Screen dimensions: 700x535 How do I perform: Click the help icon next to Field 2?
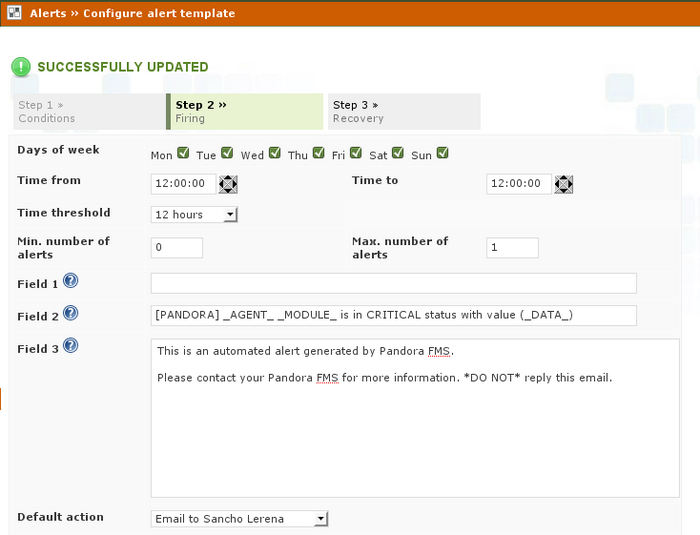pos(71,314)
